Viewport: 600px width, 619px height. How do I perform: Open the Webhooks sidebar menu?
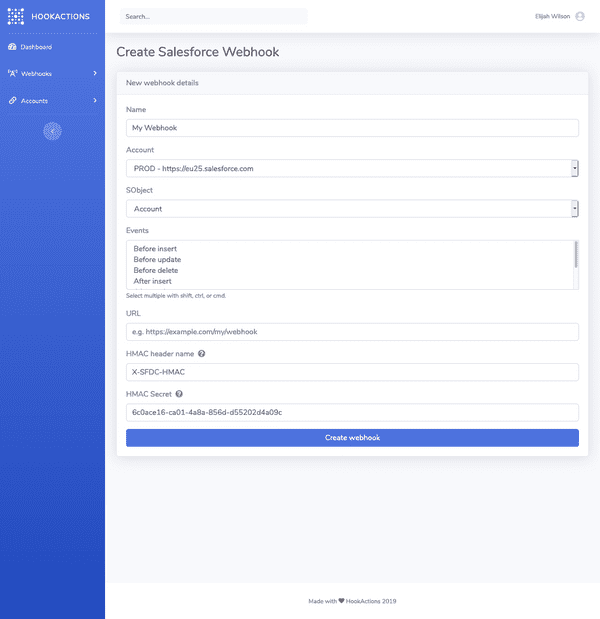tap(52, 73)
